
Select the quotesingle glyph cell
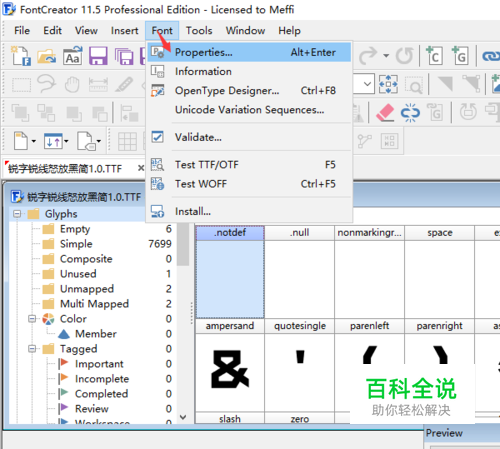click(x=300, y=365)
